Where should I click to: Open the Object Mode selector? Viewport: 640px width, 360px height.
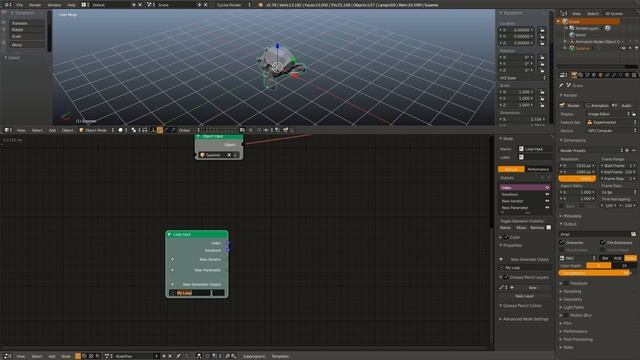click(x=96, y=130)
